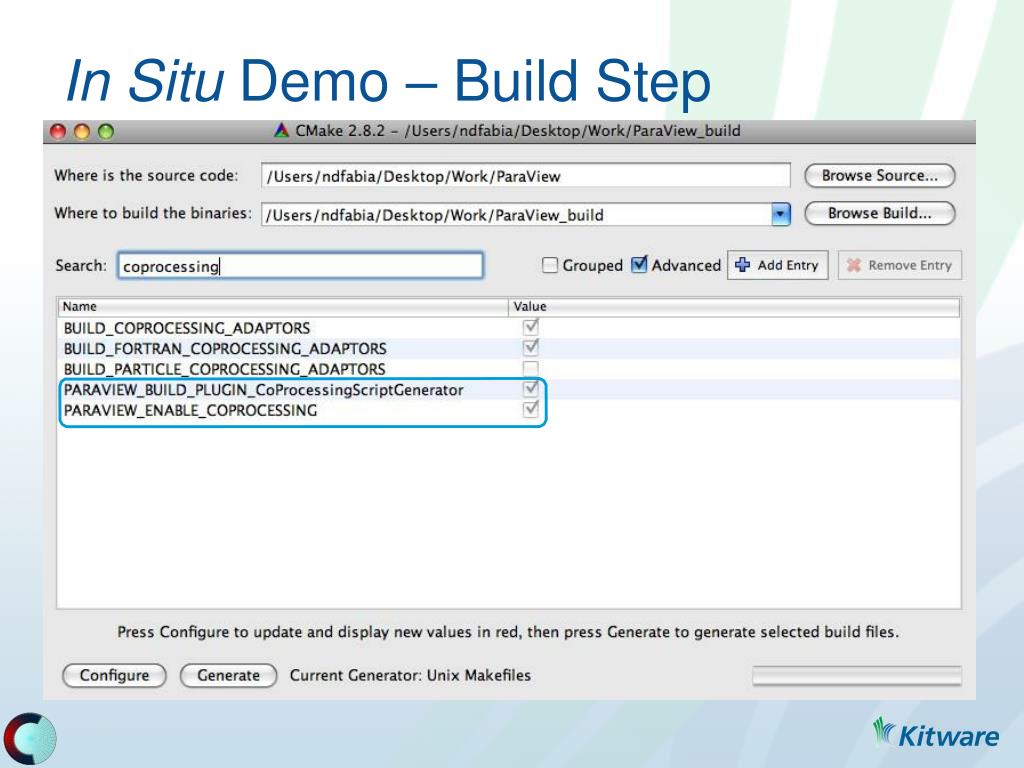The image size is (1024, 768).
Task: Enable the Grouped checkbox
Action: coord(550,265)
